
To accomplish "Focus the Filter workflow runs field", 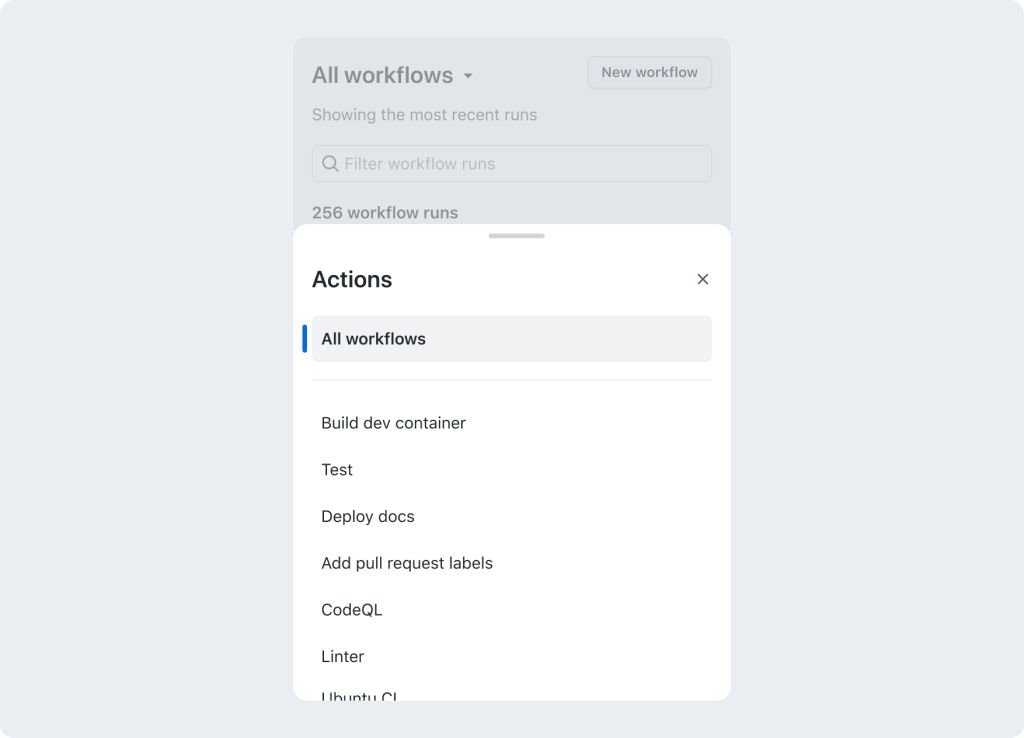I will pos(520,164).
